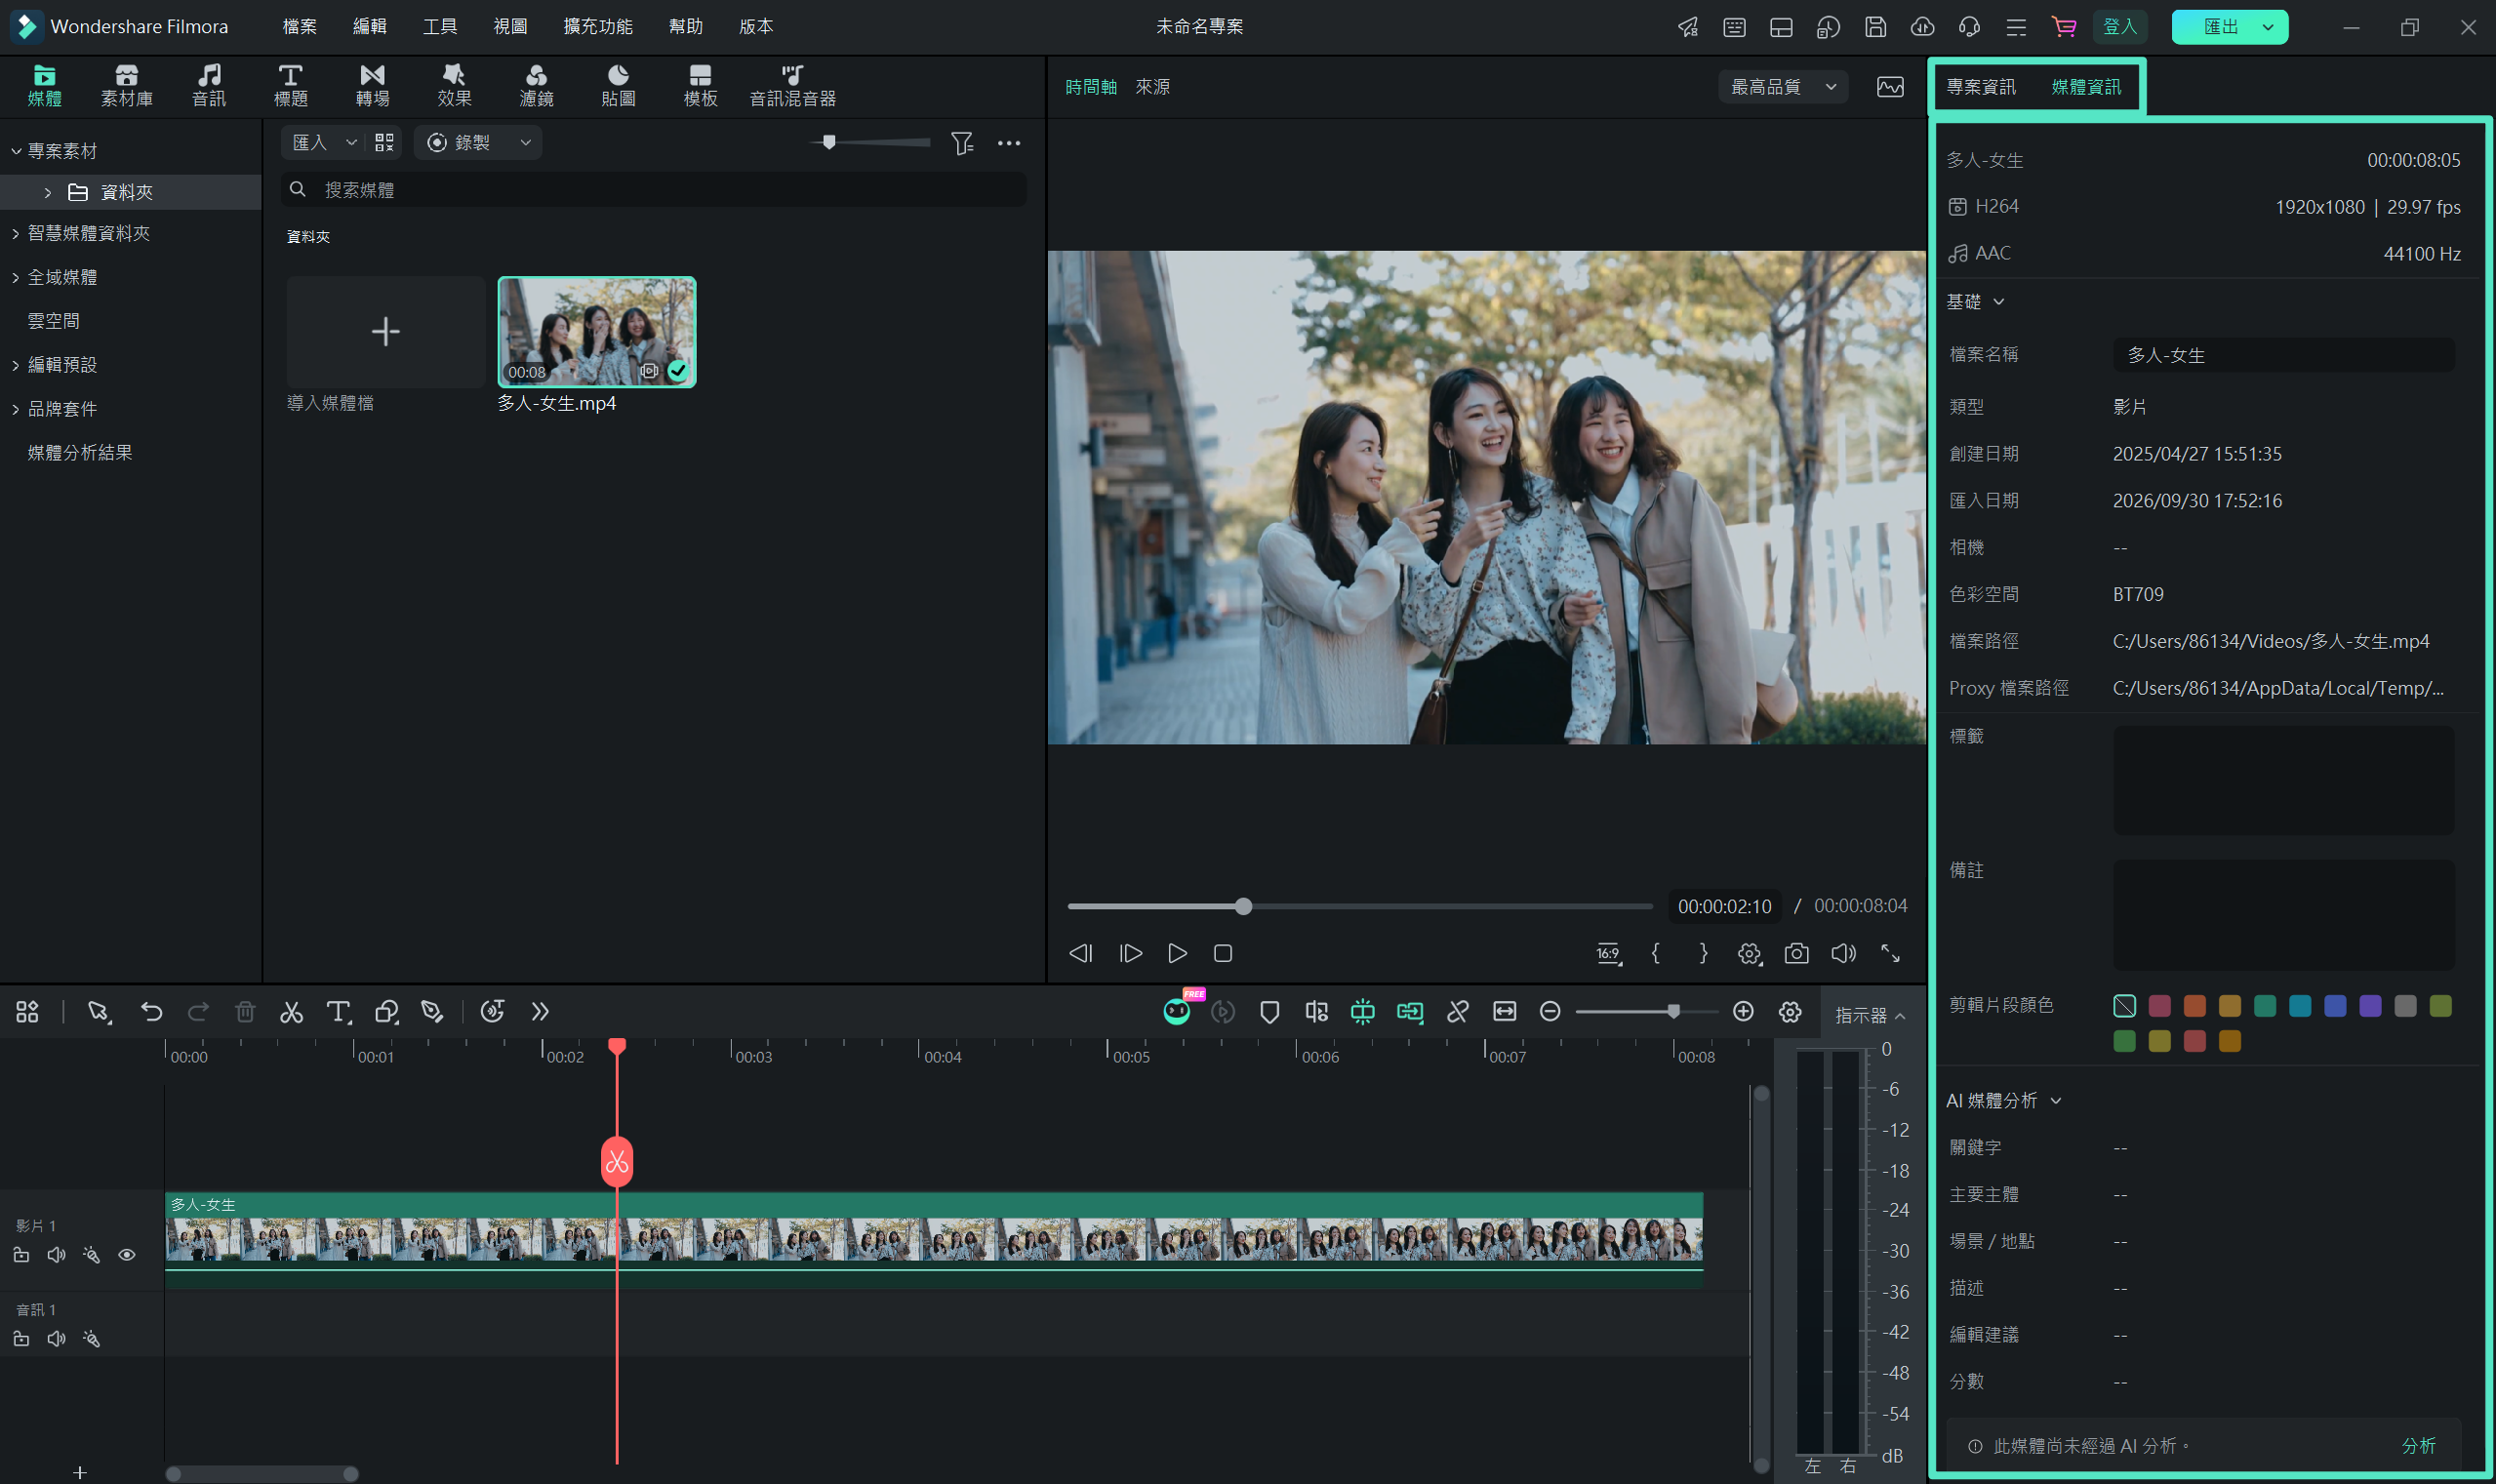This screenshot has height=1484, width=2496.
Task: Click the fullscreen preview icon
Action: [x=1890, y=953]
